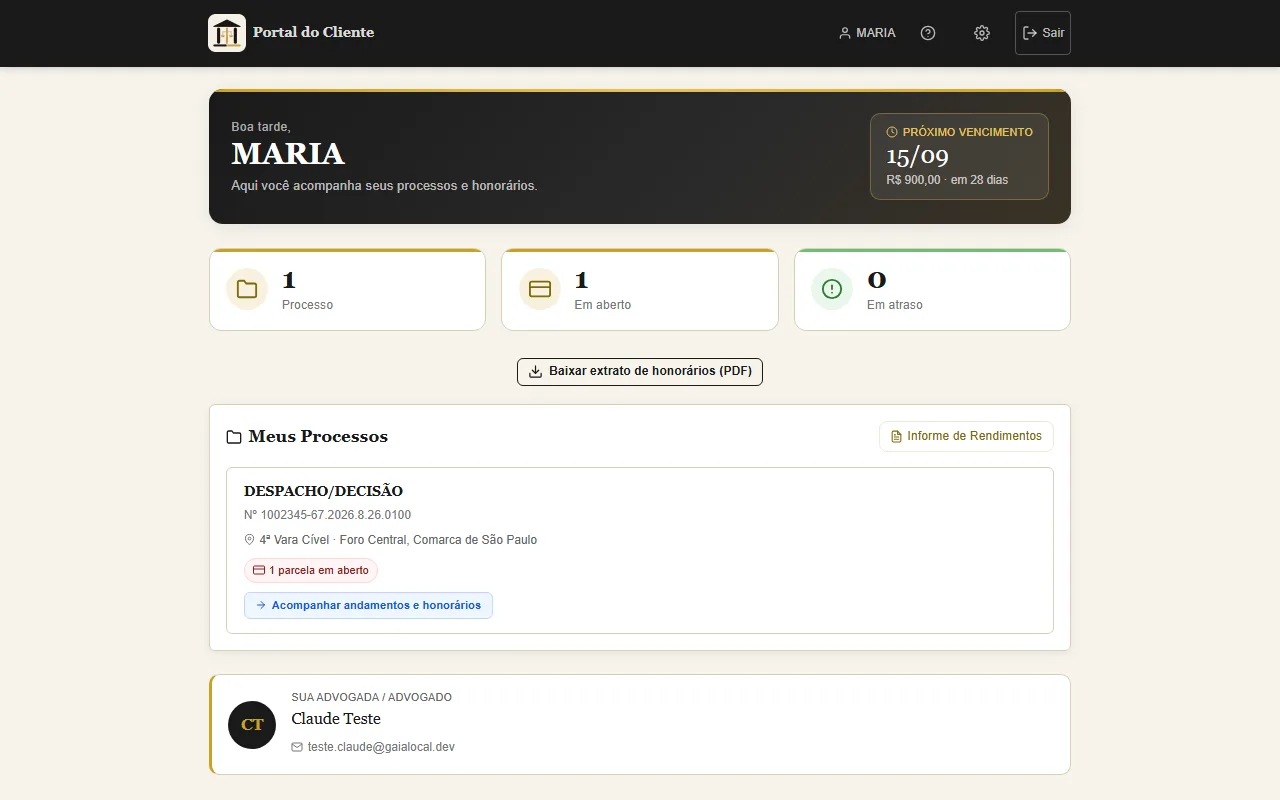Click the lawyer name Claude Teste
The image size is (1280, 800).
[336, 719]
